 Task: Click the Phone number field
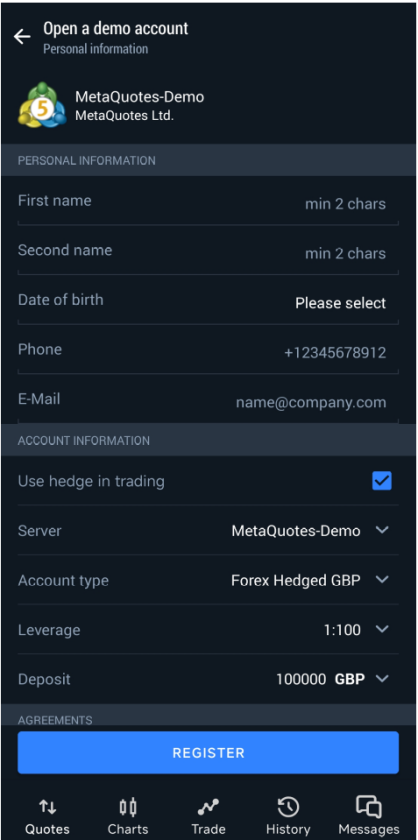coord(208,350)
